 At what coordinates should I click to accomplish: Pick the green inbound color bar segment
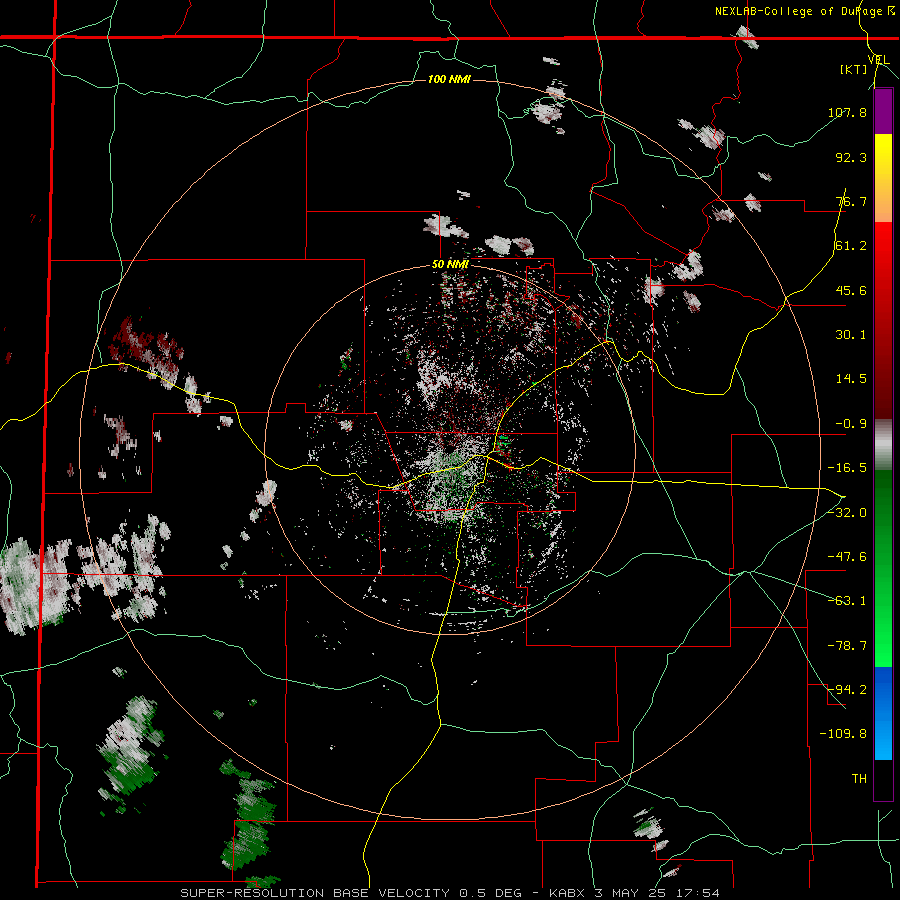click(883, 568)
